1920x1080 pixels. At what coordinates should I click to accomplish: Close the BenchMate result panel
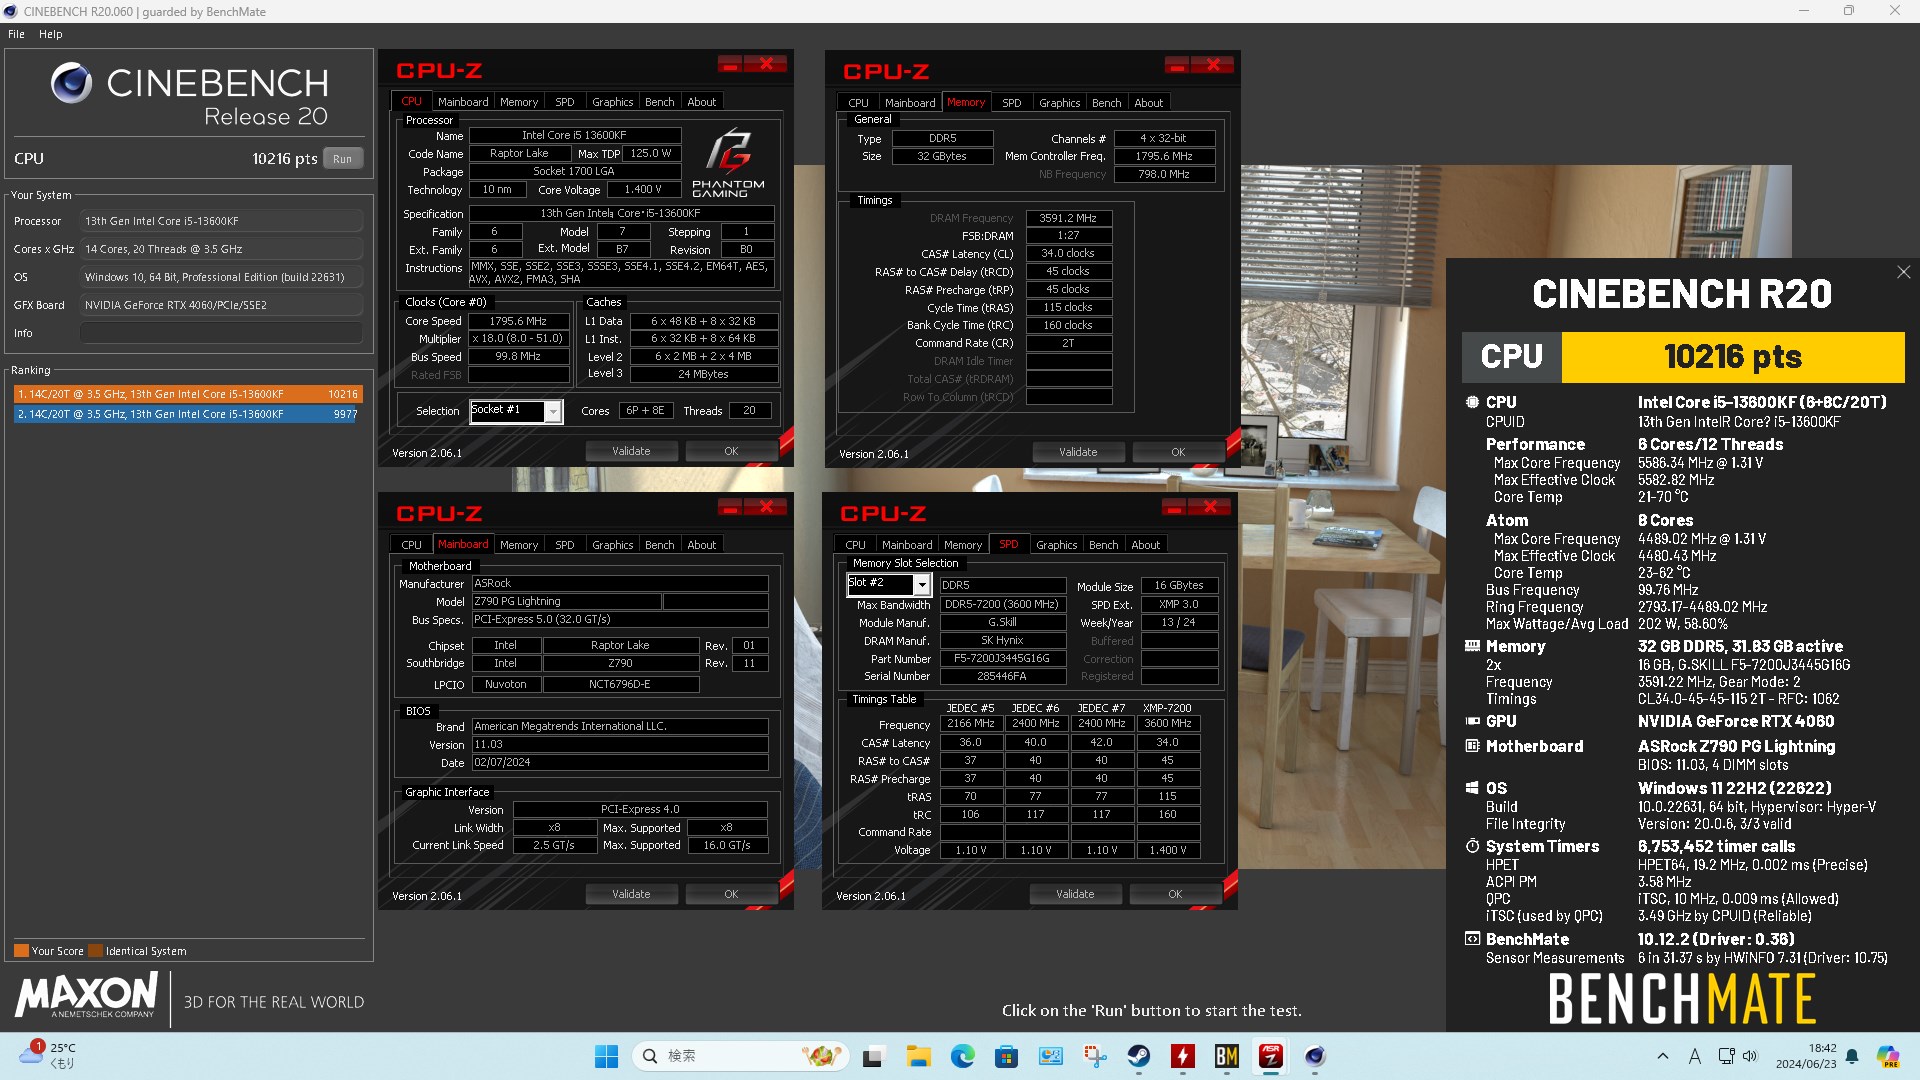click(x=1903, y=272)
